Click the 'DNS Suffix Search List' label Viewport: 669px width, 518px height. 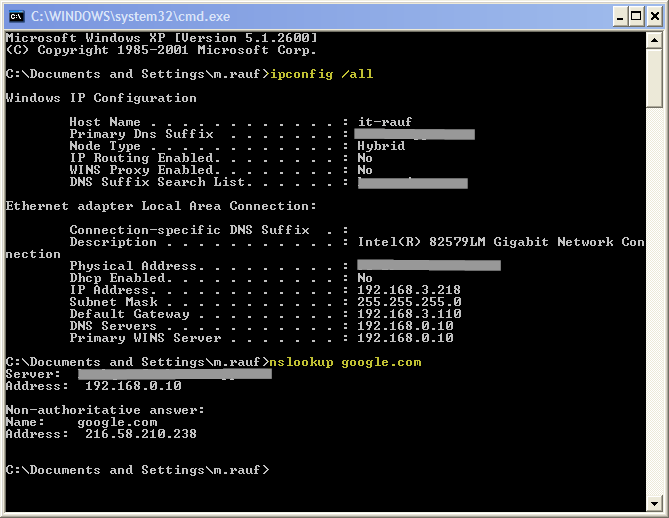click(158, 182)
